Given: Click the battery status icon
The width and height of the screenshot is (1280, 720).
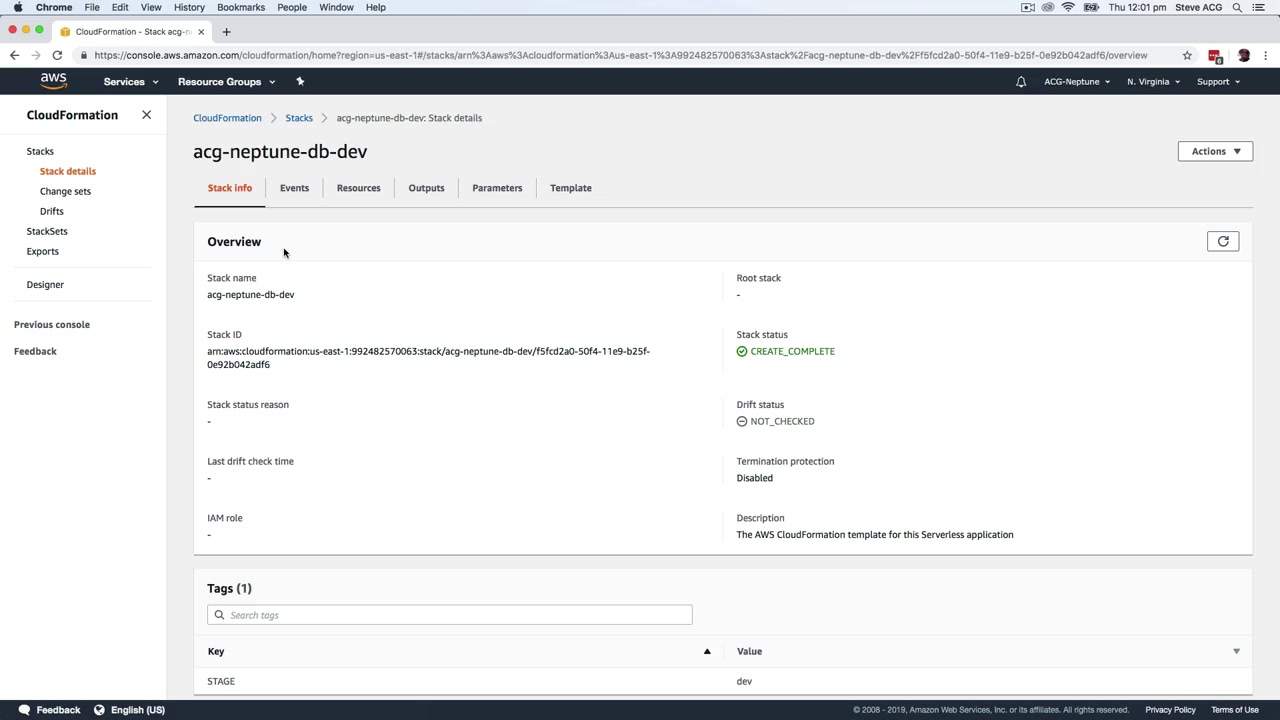Looking at the screenshot, I should pos(1090,7).
